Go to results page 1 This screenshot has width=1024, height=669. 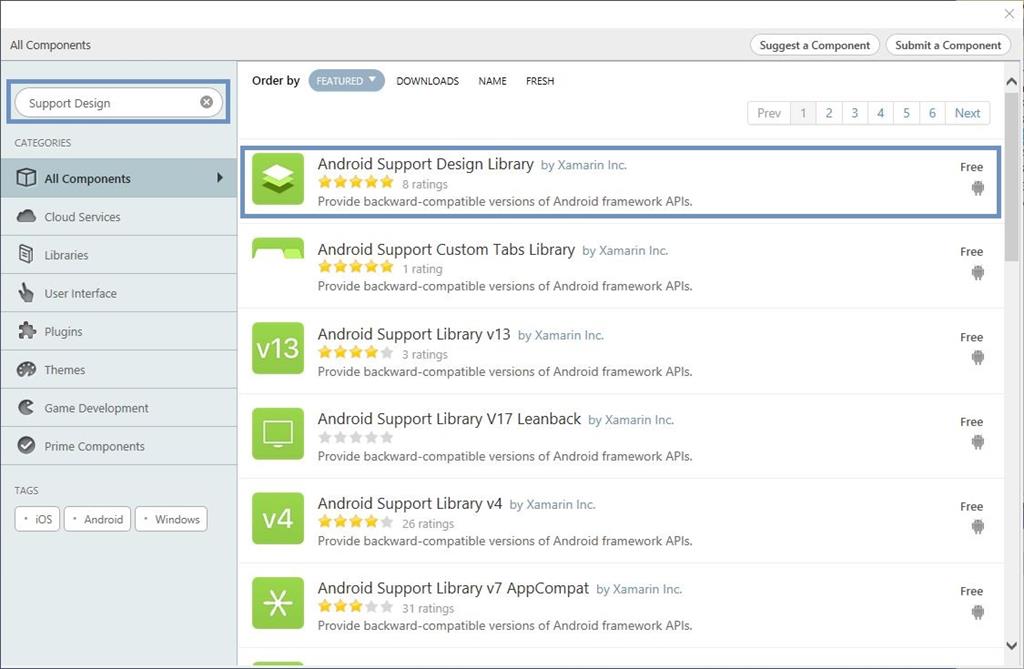click(803, 113)
